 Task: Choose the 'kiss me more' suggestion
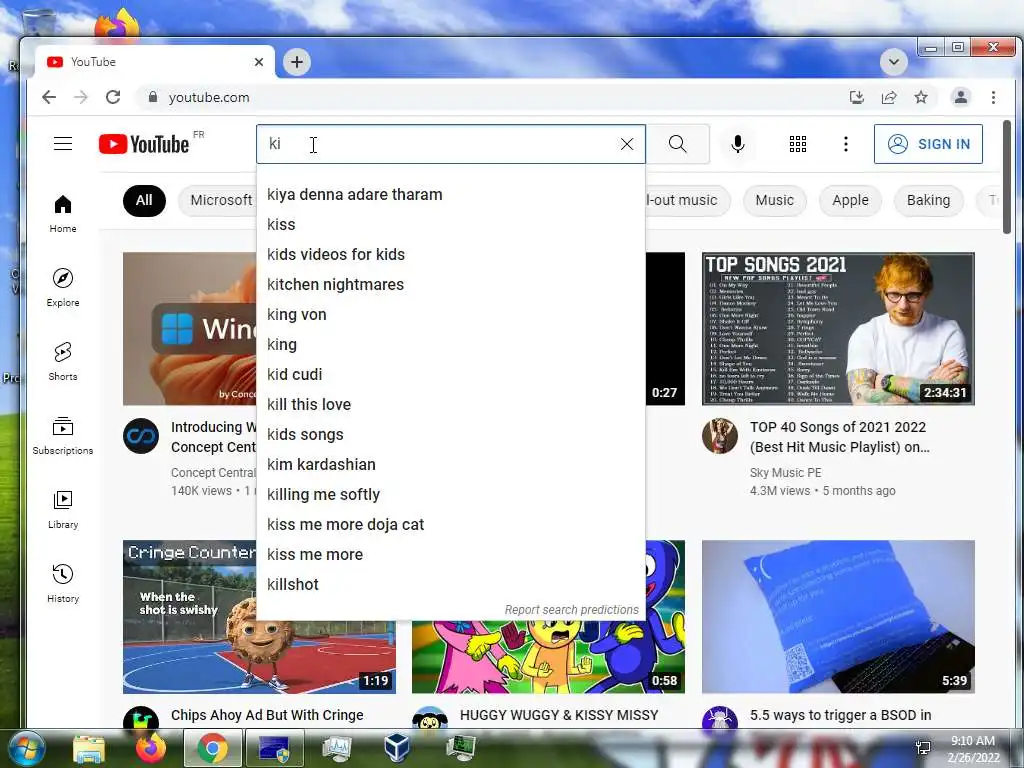tap(451, 555)
